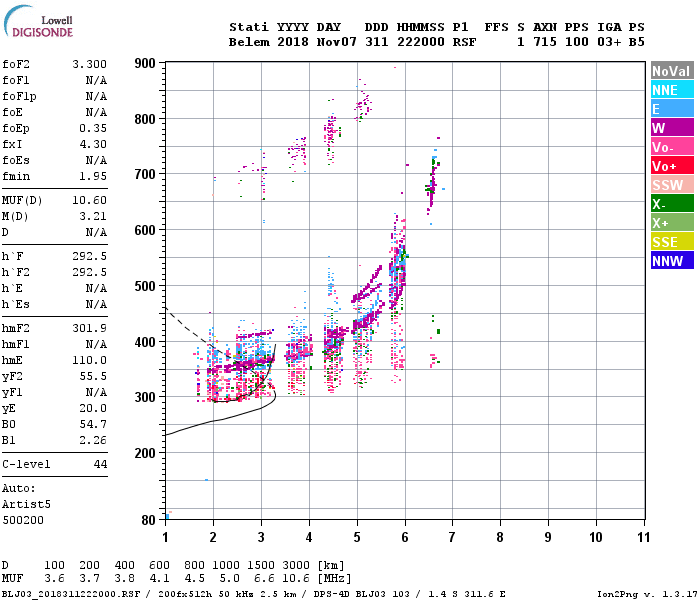This screenshot has height=600, width=700.
Task: Click the time 222000 in header
Action: 421,42
